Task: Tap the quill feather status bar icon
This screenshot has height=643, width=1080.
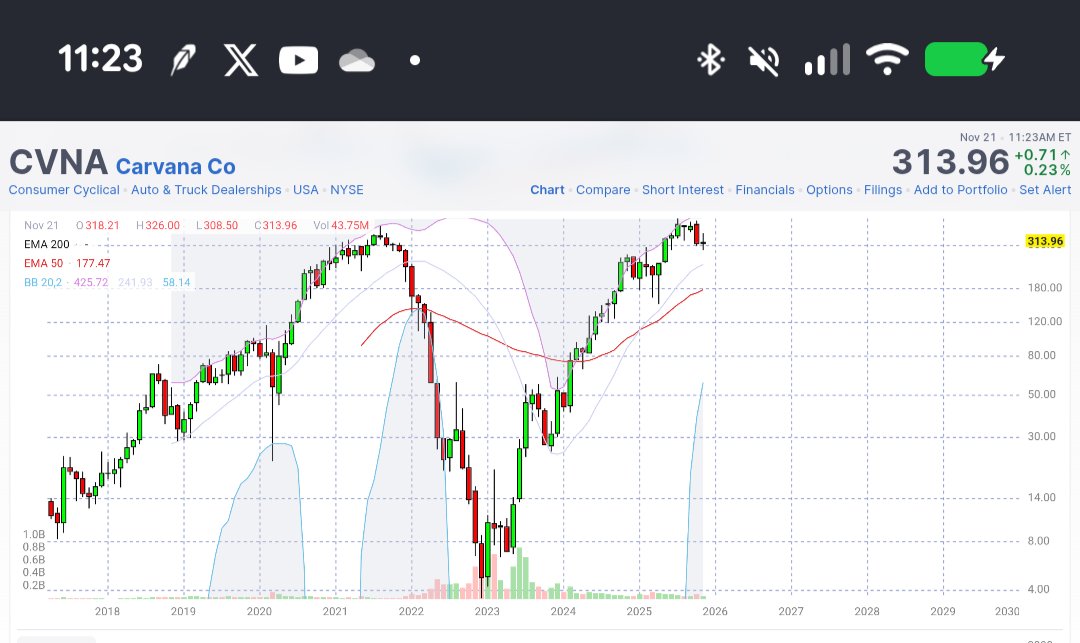Action: (183, 60)
